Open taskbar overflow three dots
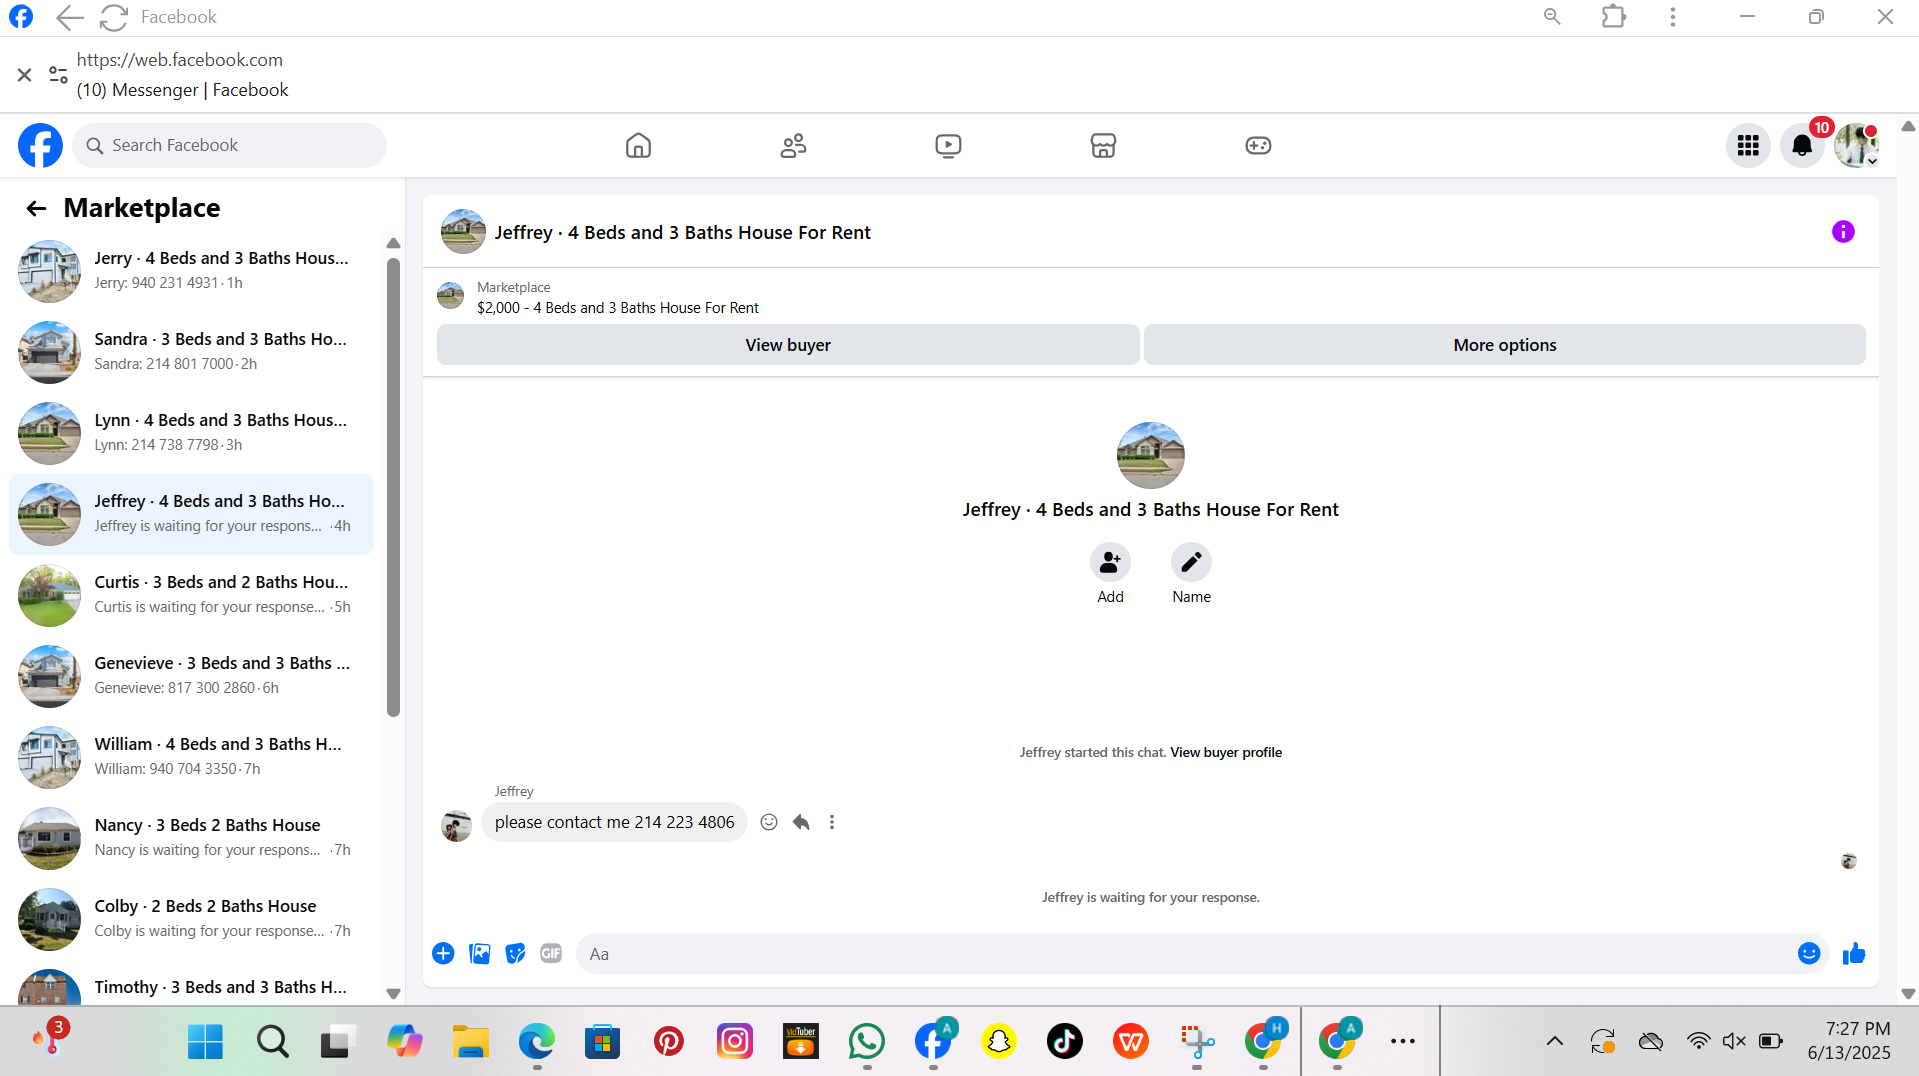Screen dimensions: 1919x1076 [x=1402, y=1042]
